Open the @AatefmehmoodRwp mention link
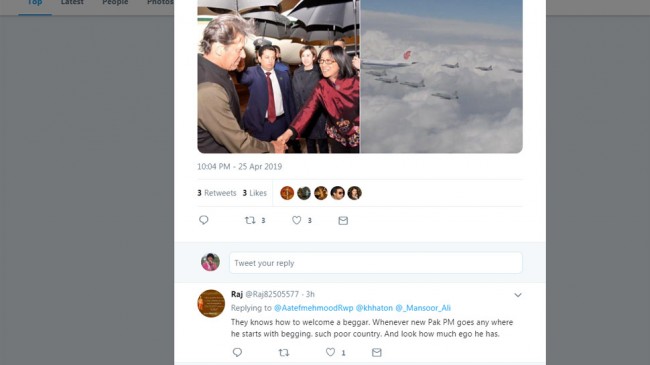This screenshot has height=365, width=650. [313, 308]
